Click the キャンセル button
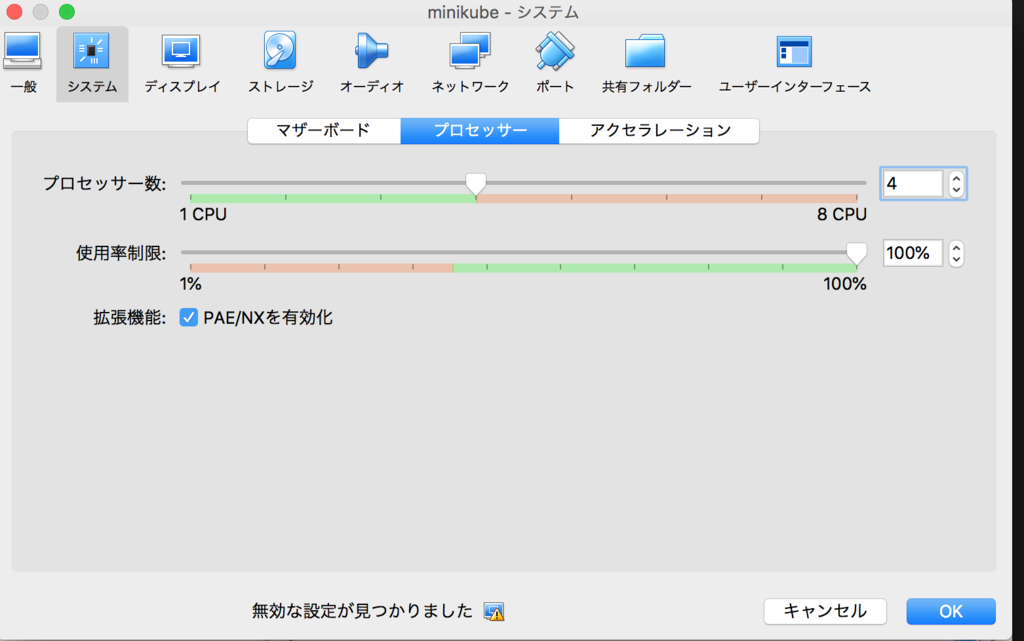The width and height of the screenshot is (1024, 641). pyautogui.click(x=825, y=612)
